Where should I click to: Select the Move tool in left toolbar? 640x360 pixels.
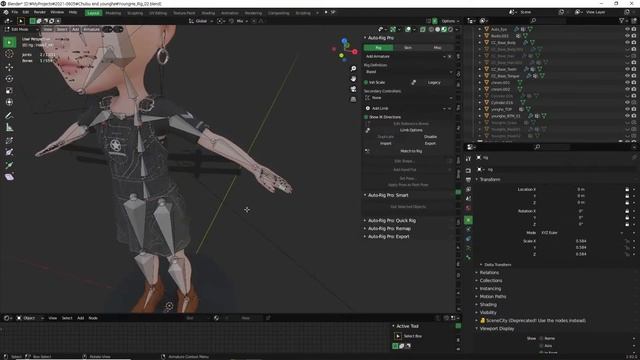pyautogui.click(x=9, y=67)
